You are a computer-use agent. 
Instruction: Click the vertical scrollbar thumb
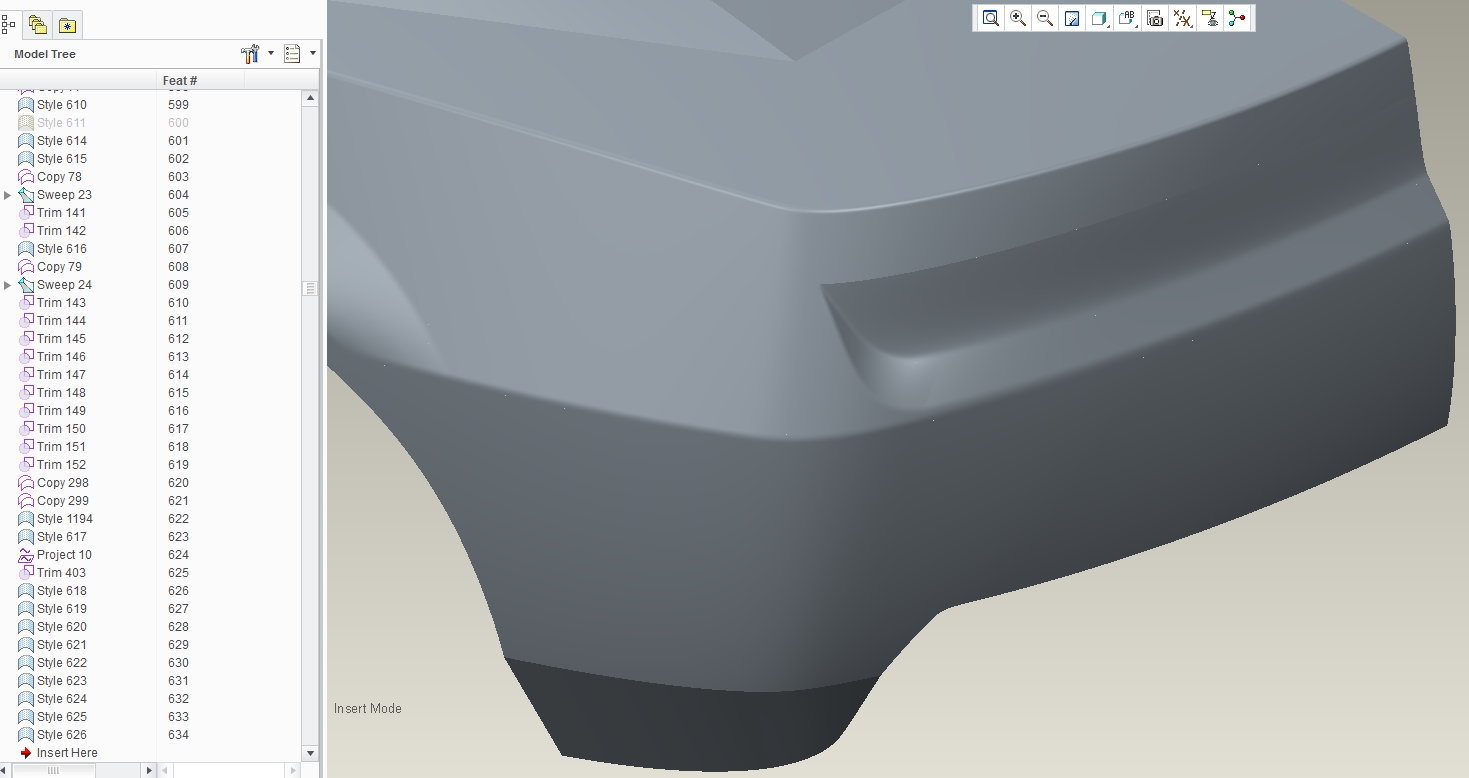click(310, 288)
